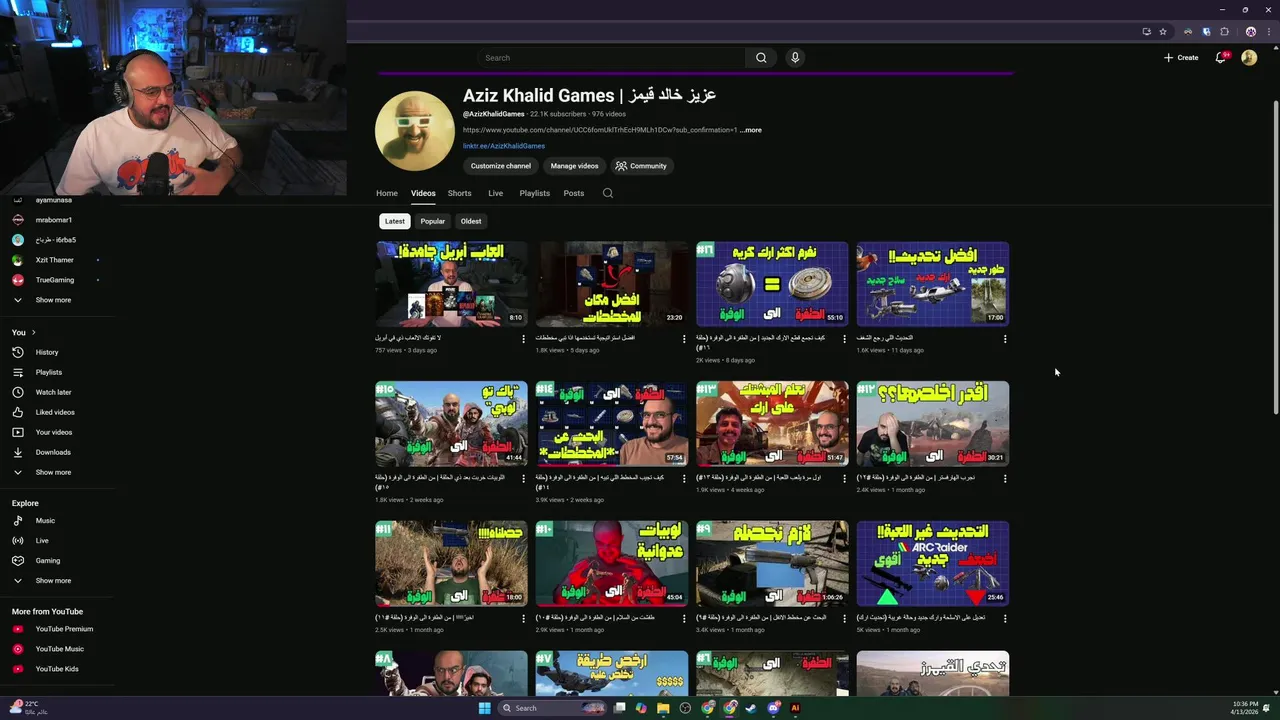Open options menu for the 25:46 video
1280x720 pixels.
click(x=1005, y=619)
